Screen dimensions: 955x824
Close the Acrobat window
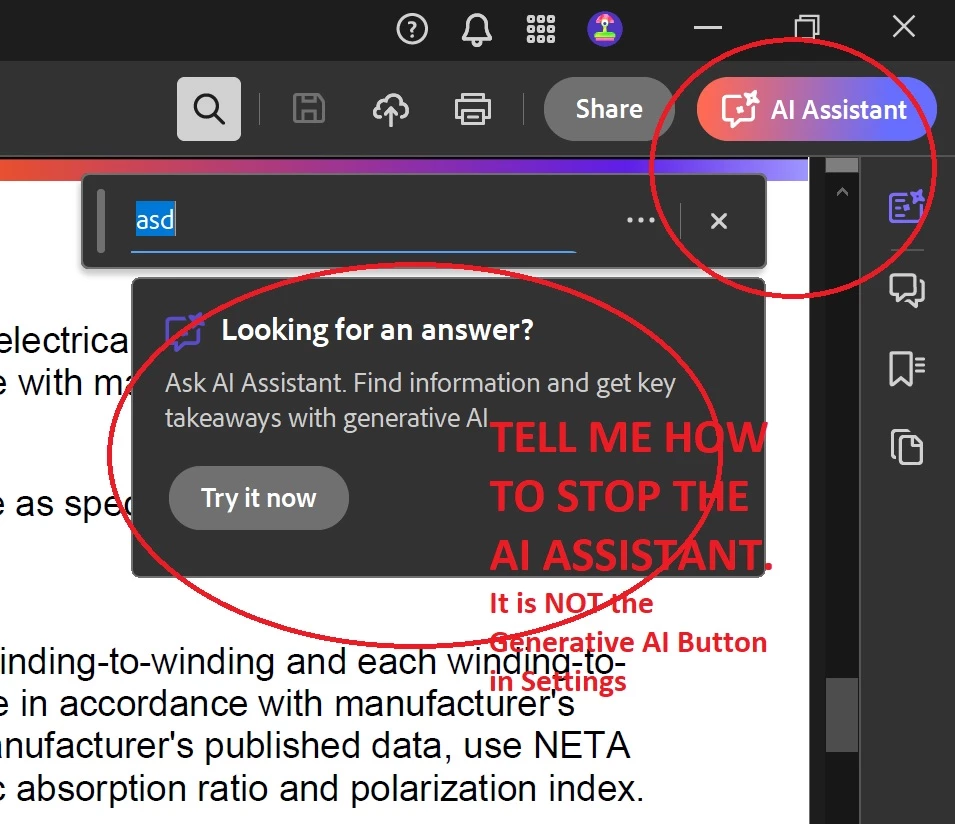(904, 27)
